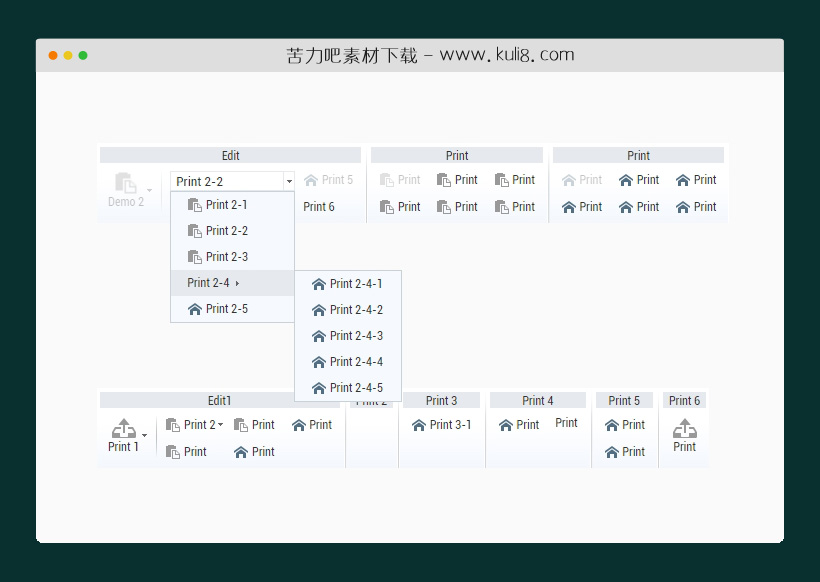Click the paste icon next to Print 2-1
The height and width of the screenshot is (582, 820).
194,205
